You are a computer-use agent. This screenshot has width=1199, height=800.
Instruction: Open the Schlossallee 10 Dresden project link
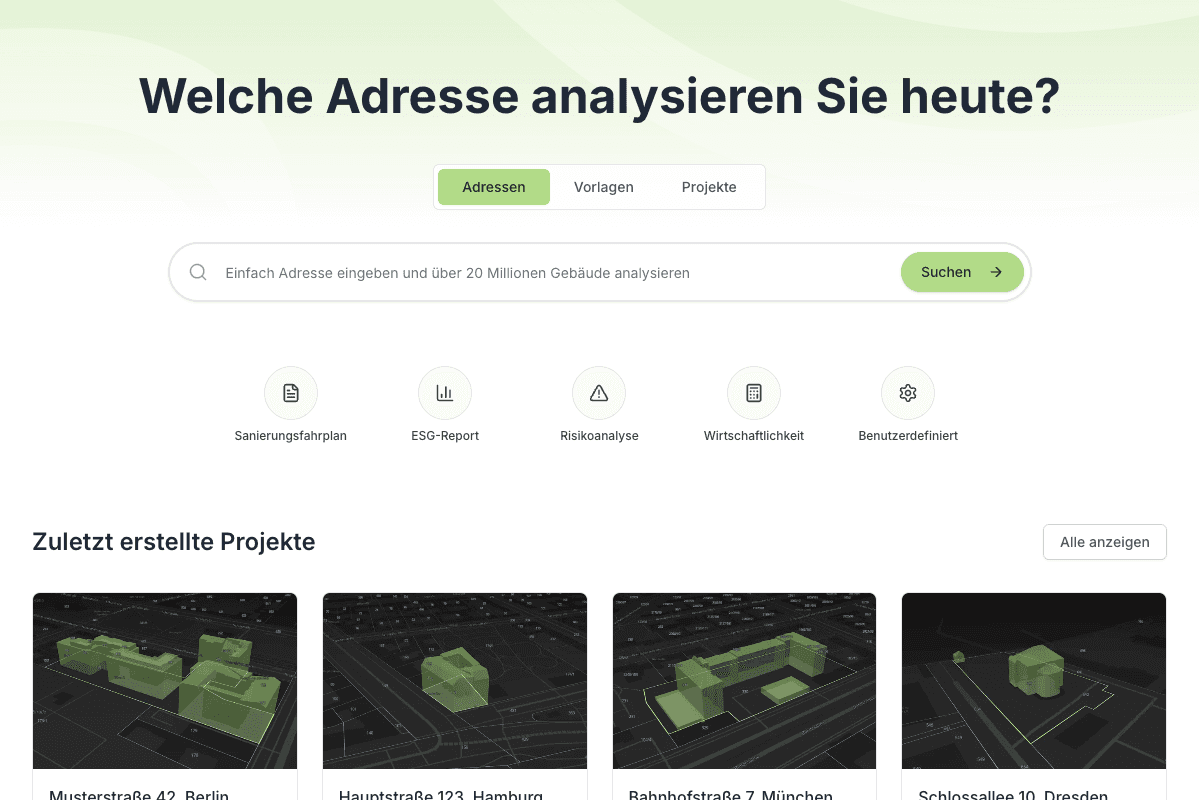tap(1011, 794)
